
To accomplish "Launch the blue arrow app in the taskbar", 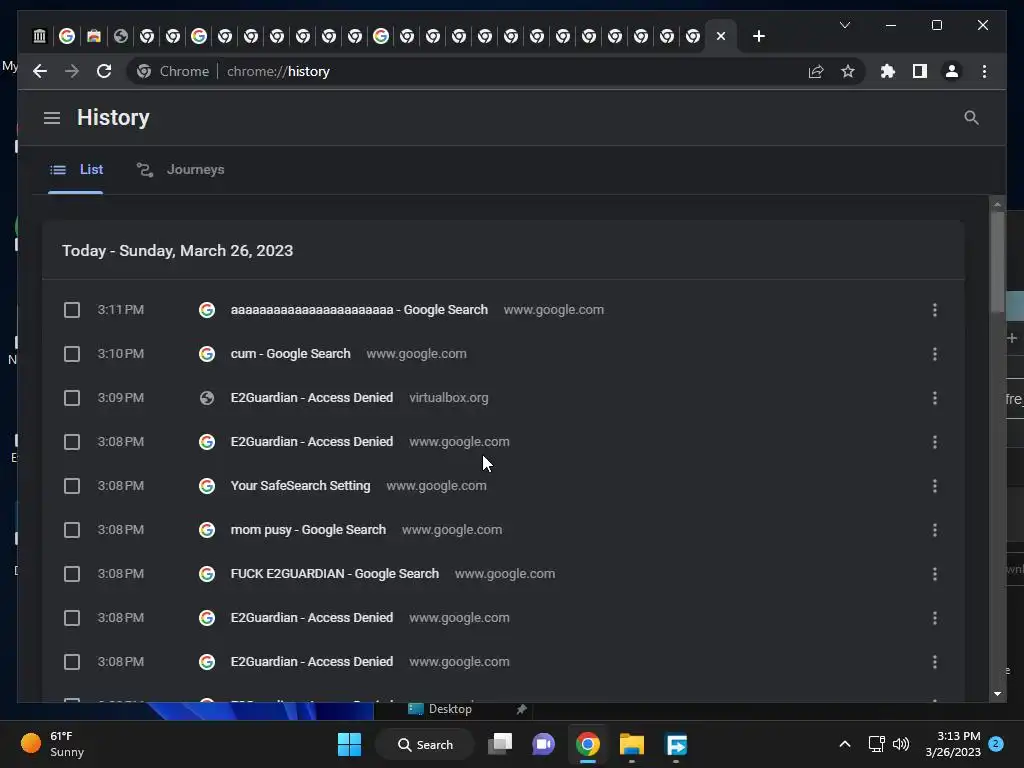I will tap(676, 744).
